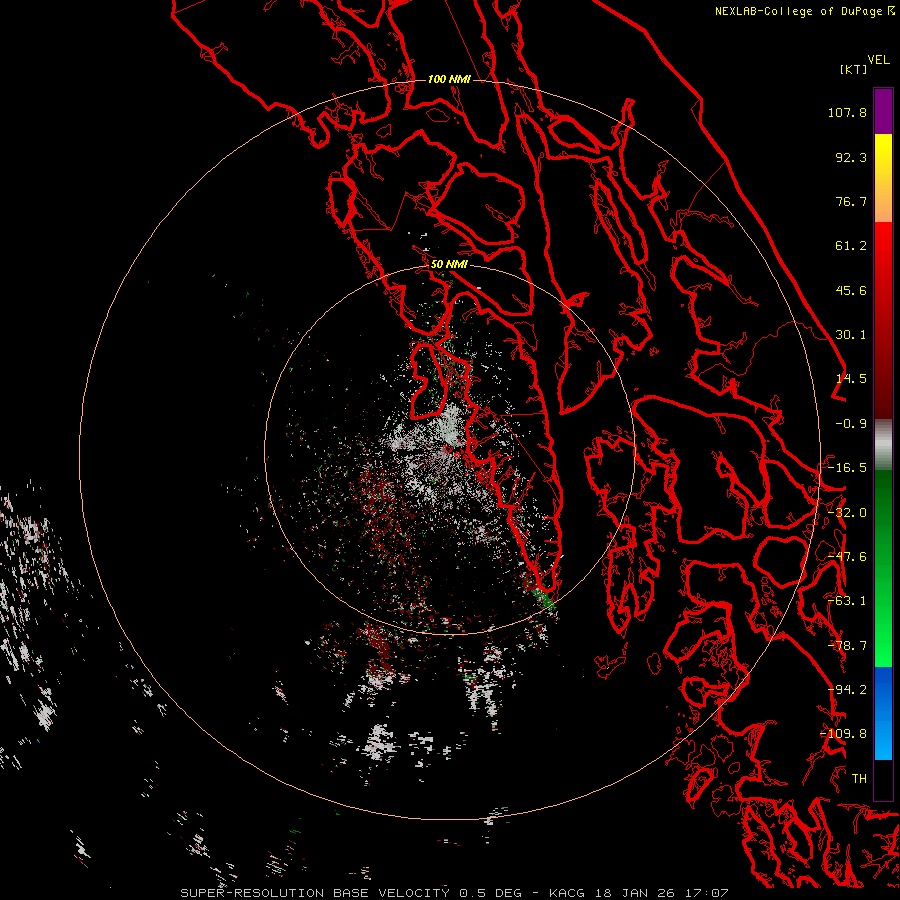Image resolution: width=900 pixels, height=900 pixels.
Task: Click the -94.2 velocity scale value
Action: 847,690
